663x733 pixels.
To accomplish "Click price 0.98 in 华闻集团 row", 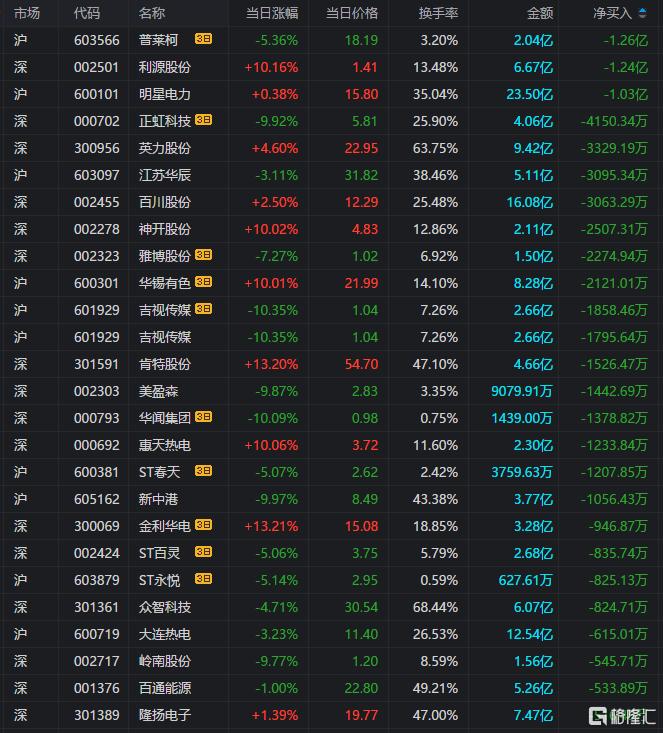I will [365, 418].
